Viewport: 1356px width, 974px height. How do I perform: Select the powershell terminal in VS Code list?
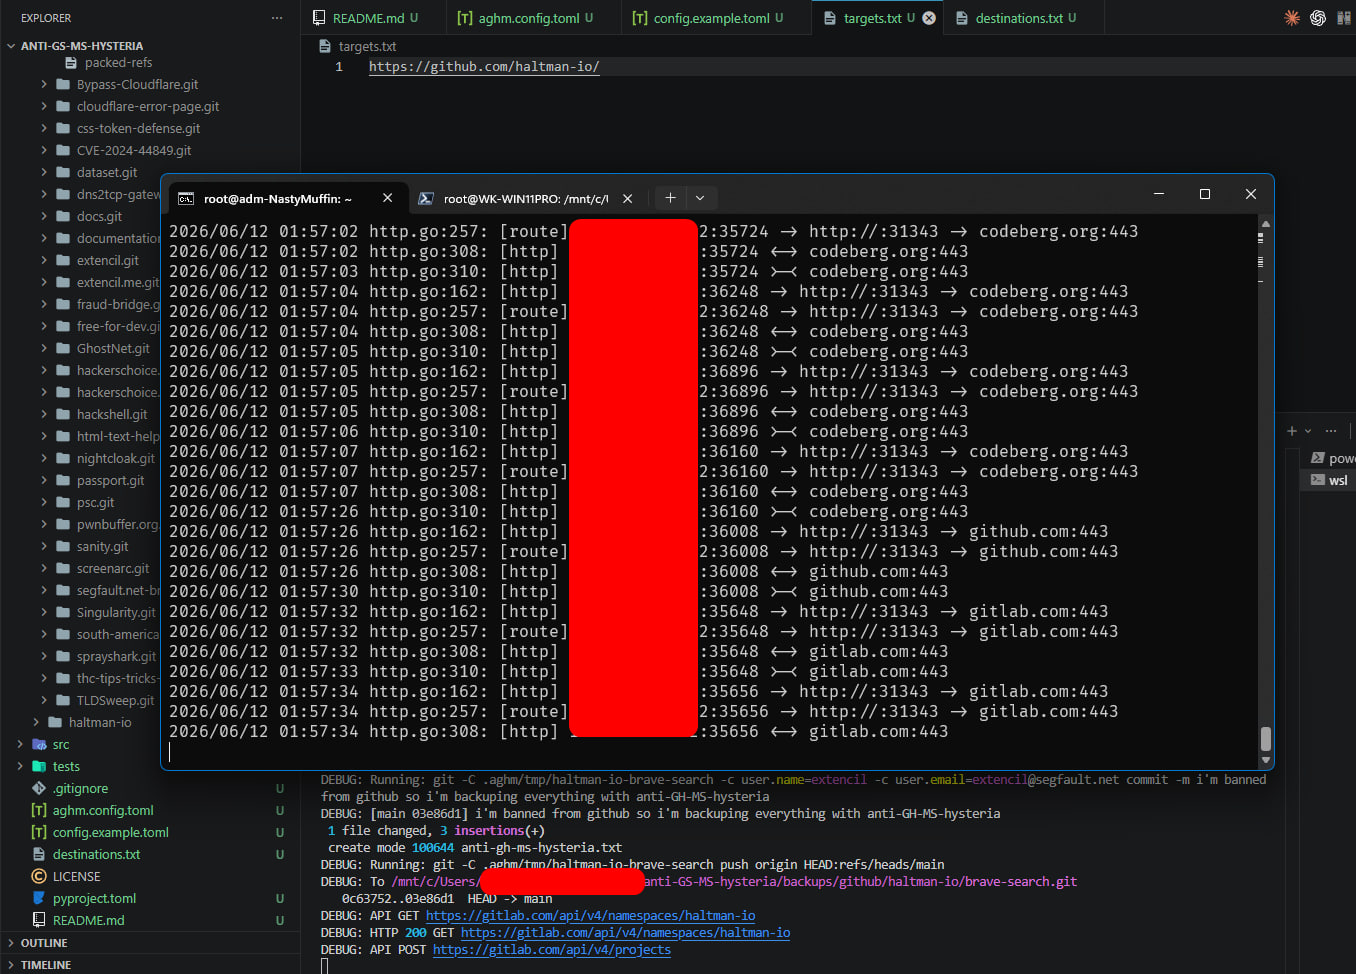1333,458
